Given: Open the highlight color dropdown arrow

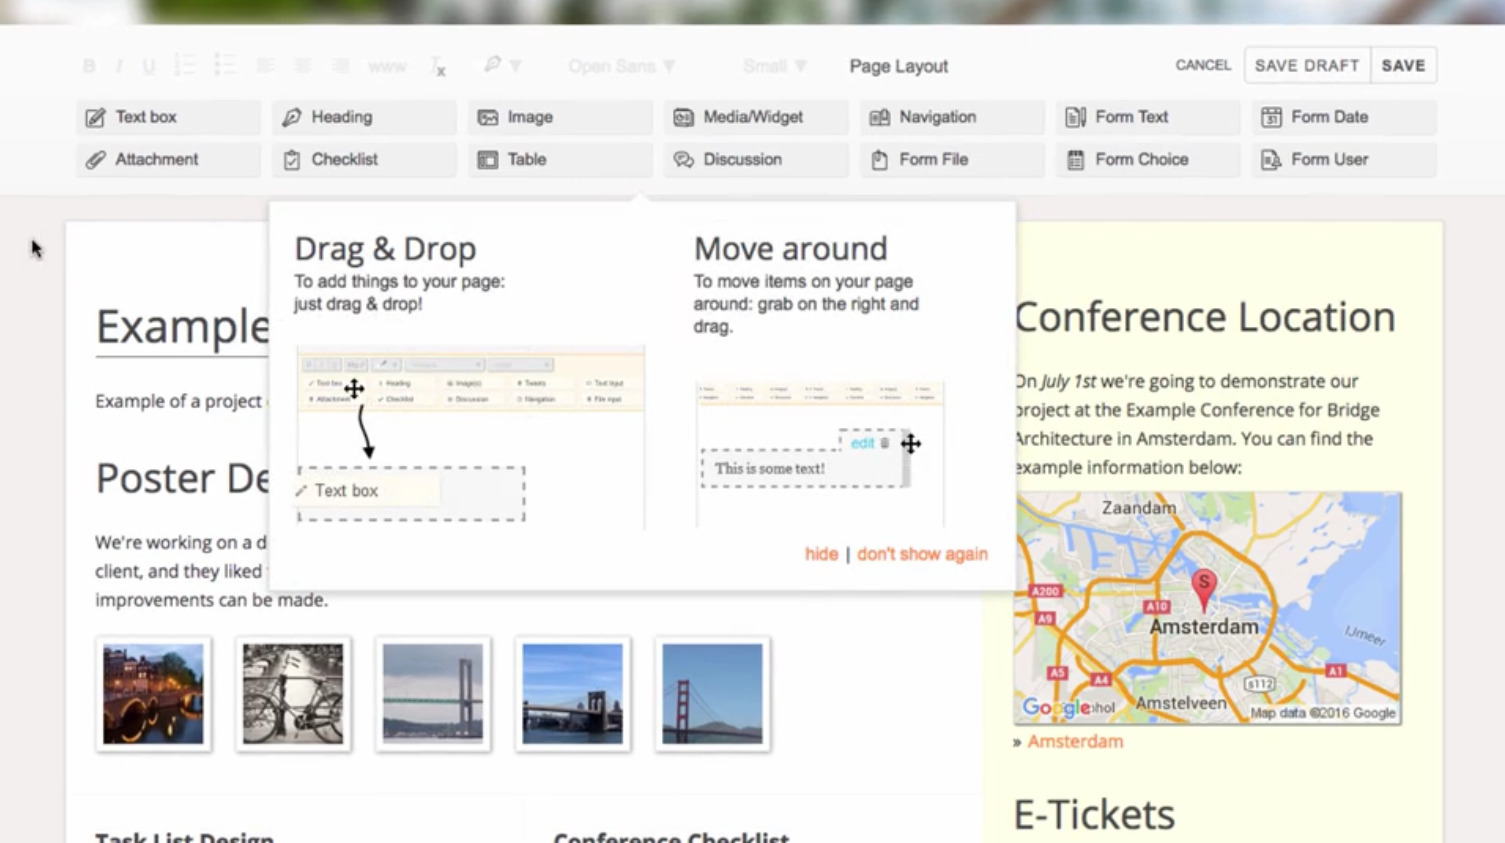Looking at the screenshot, I should (x=516, y=66).
